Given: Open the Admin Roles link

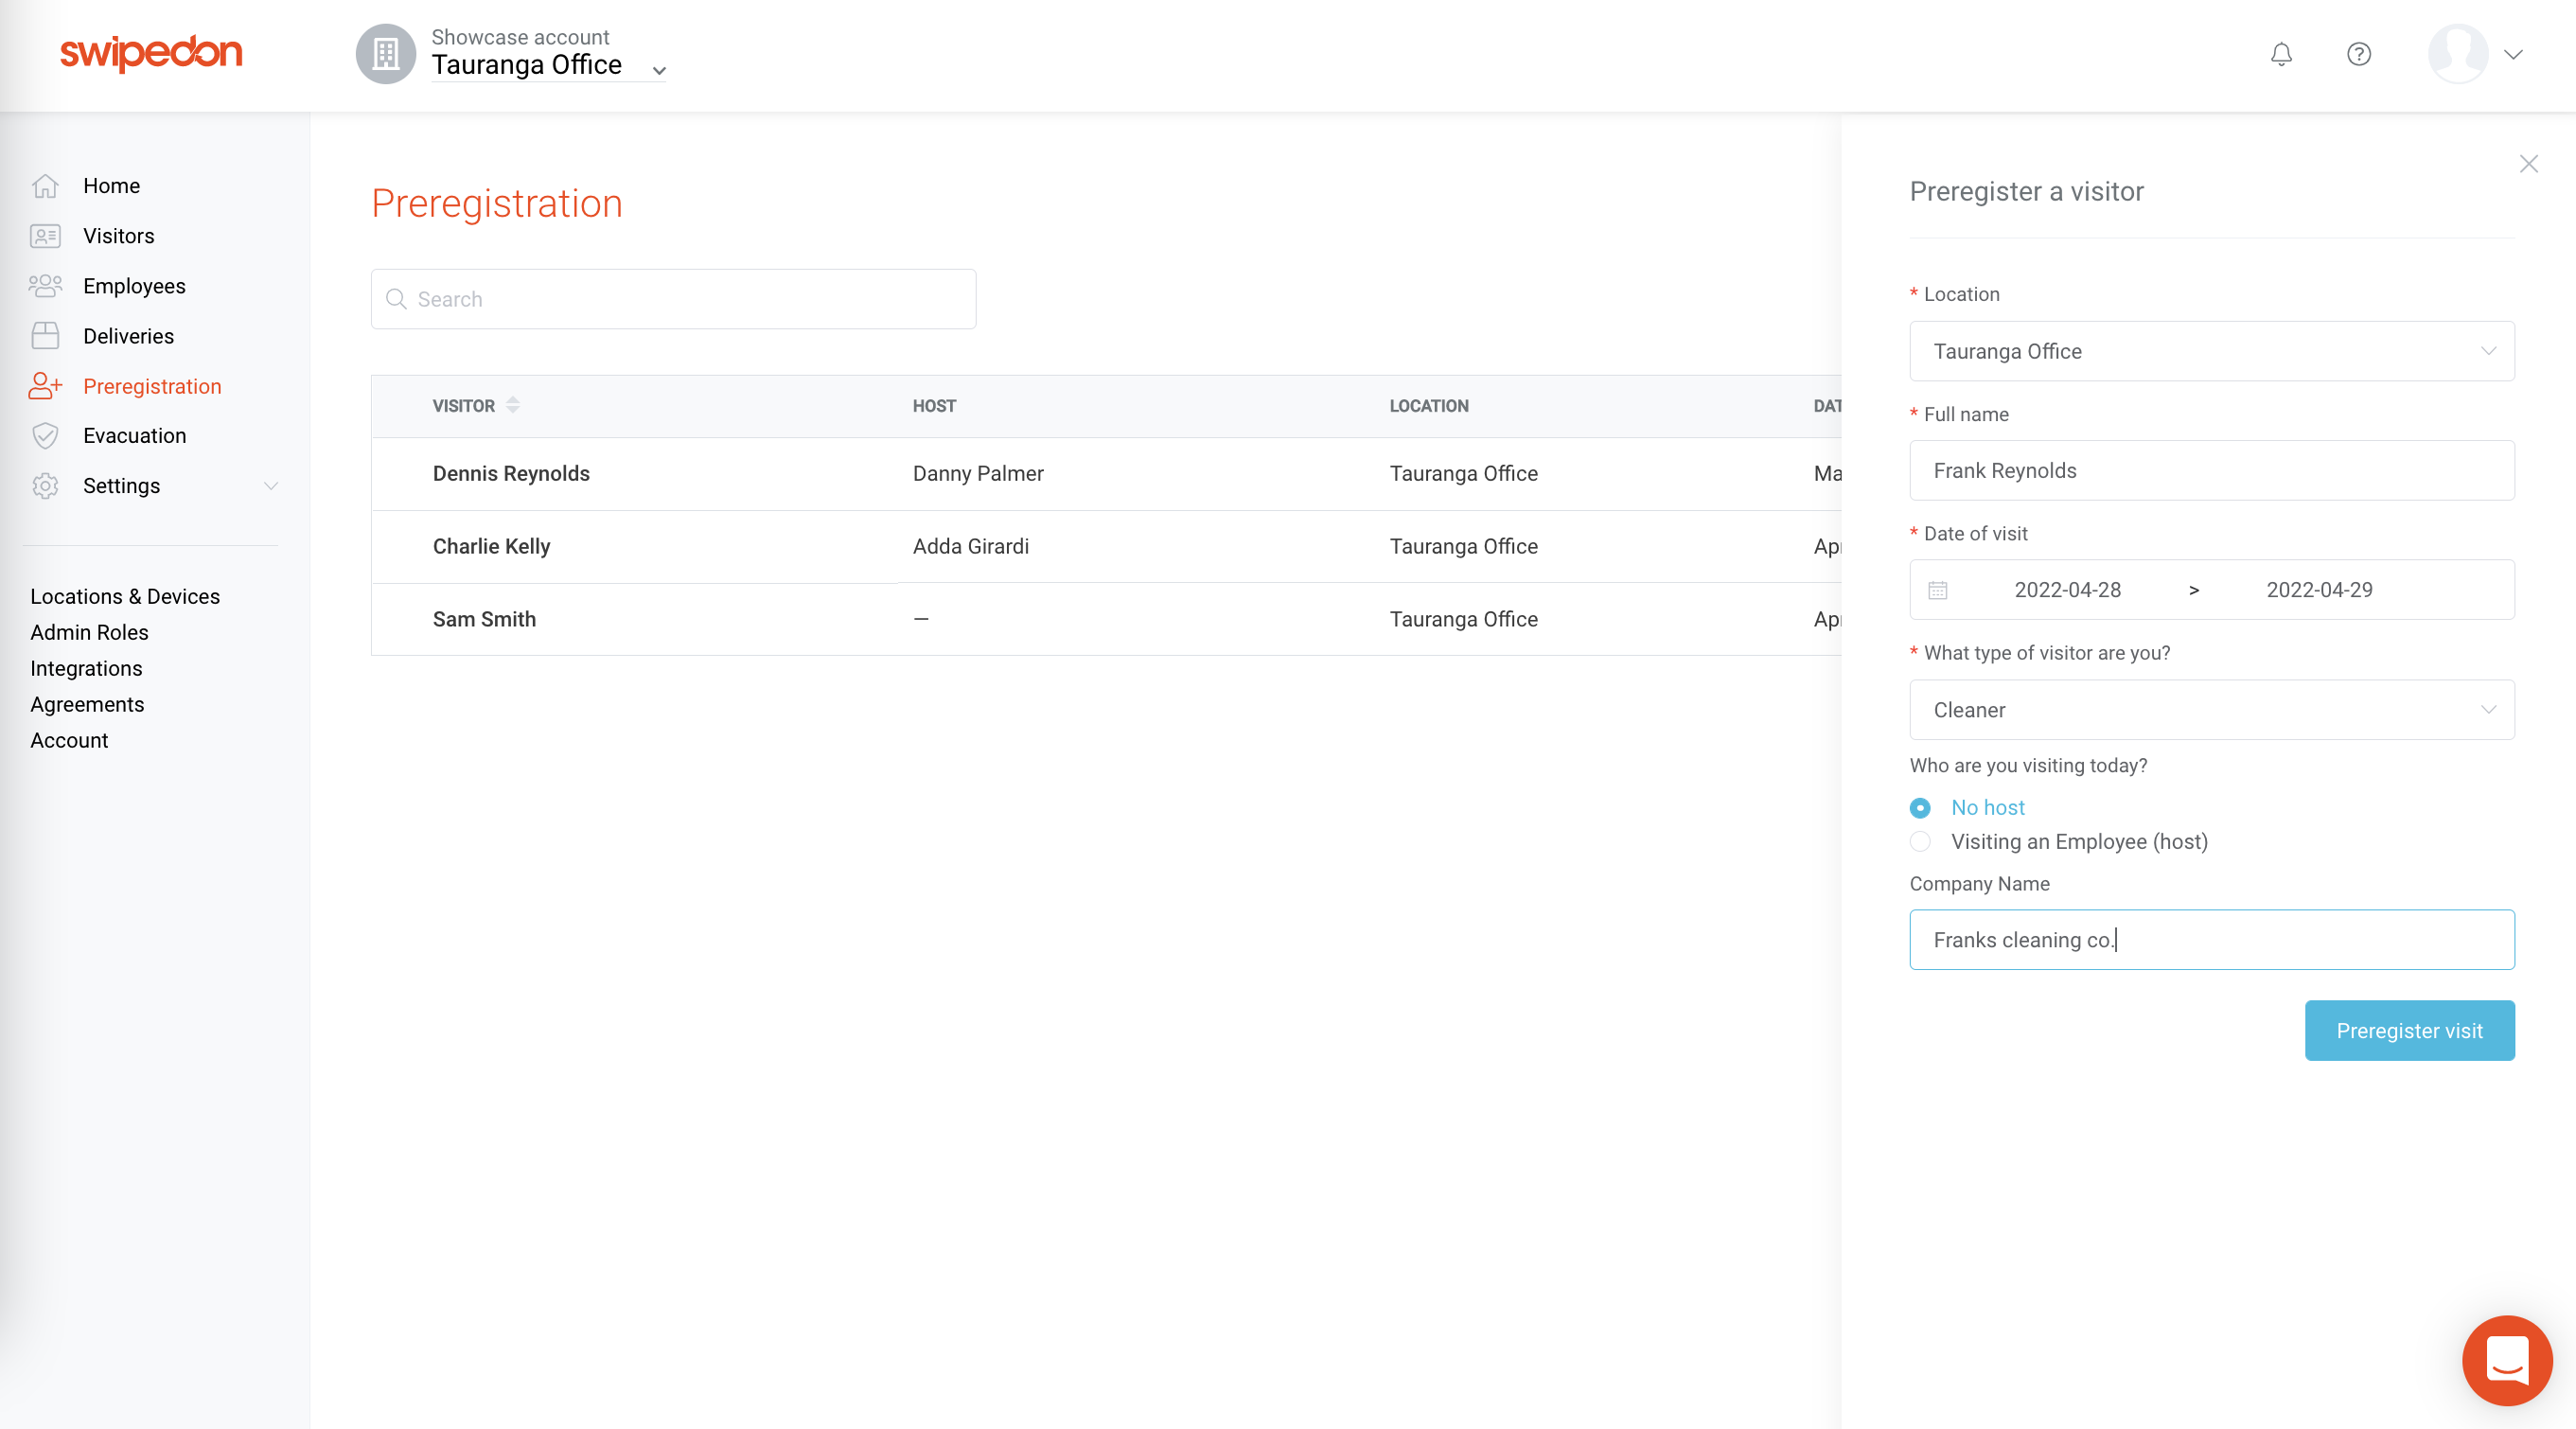Looking at the screenshot, I should click(x=89, y=633).
